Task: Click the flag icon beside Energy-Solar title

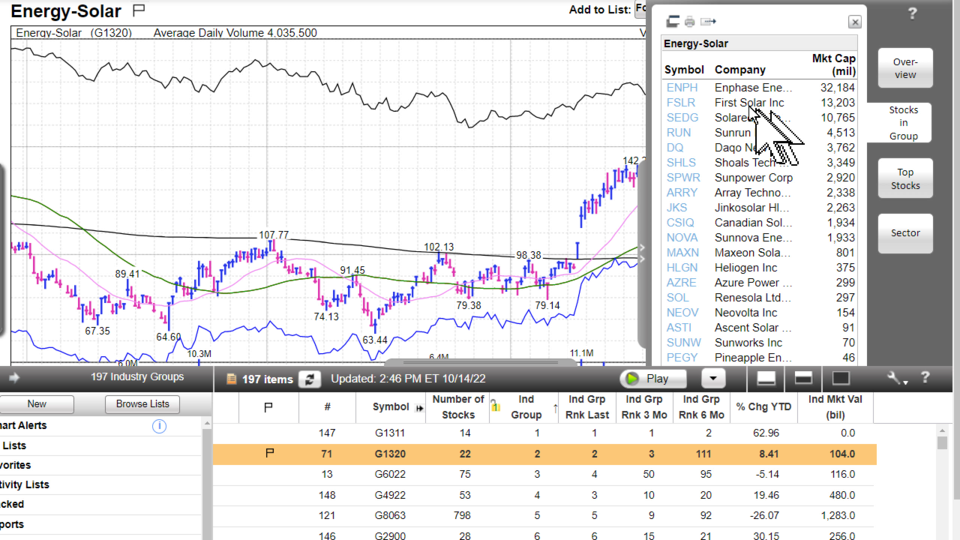Action: 139,11
